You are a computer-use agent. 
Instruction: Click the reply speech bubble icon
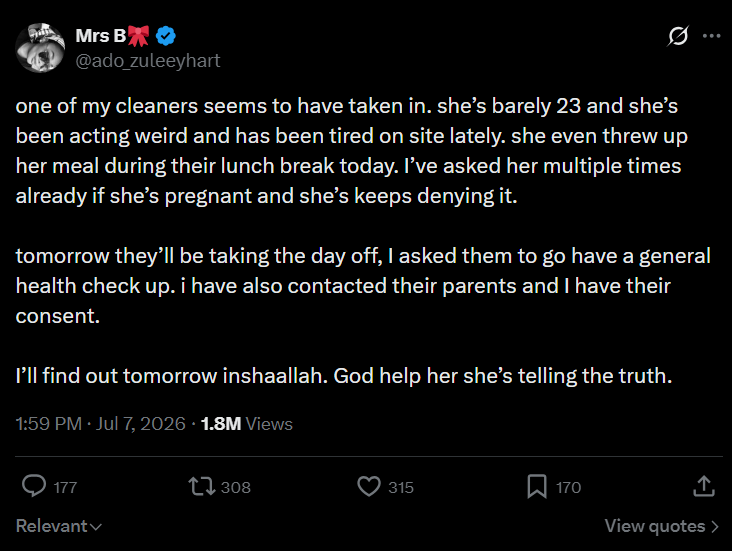[34, 486]
